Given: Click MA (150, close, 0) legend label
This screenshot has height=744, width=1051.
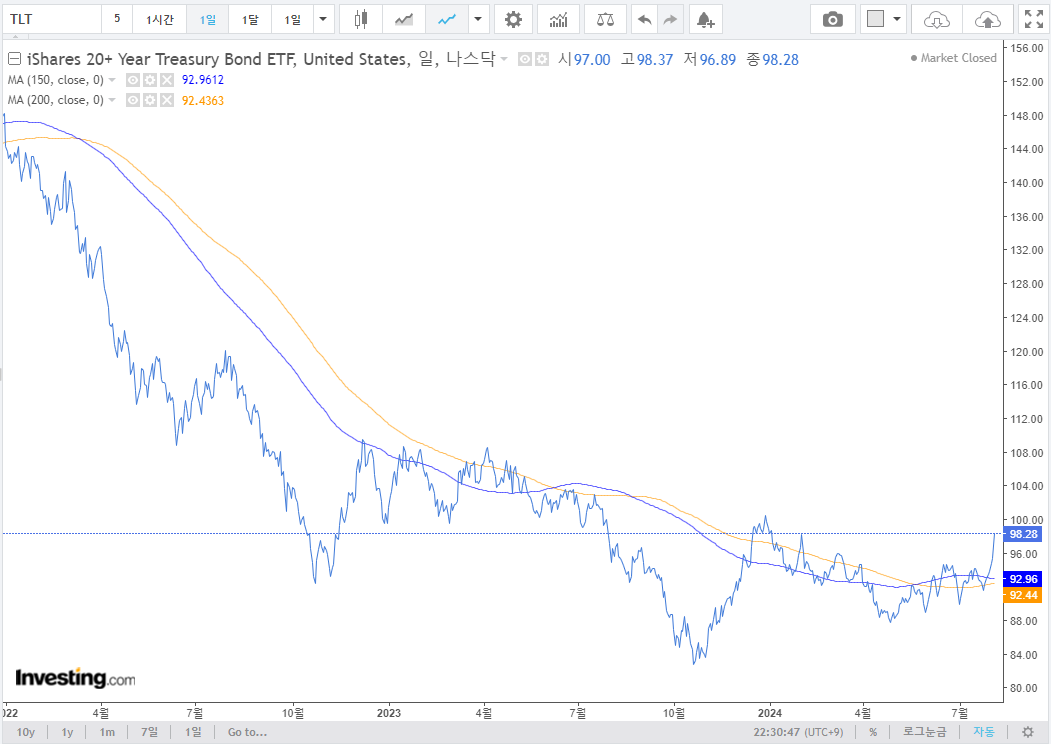Looking at the screenshot, I should click(56, 80).
